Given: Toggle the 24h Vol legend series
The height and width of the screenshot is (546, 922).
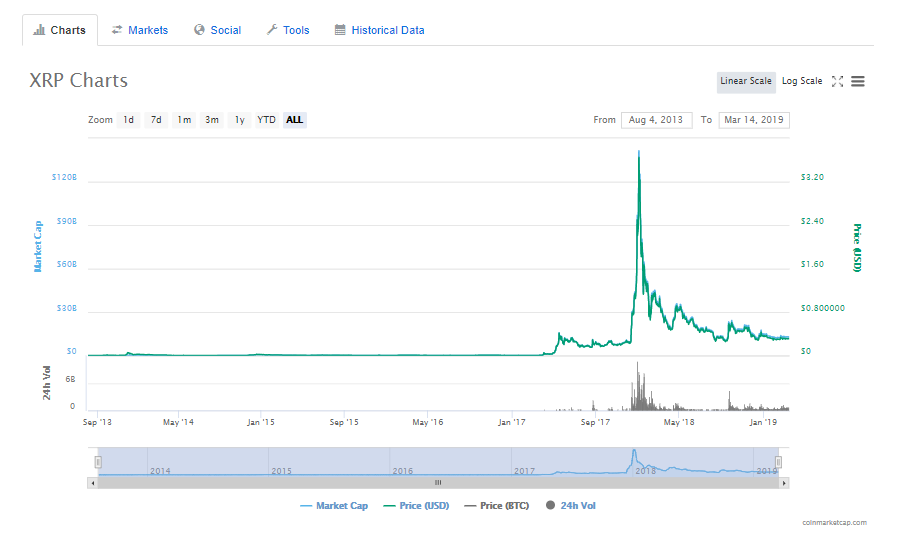Looking at the screenshot, I should [571, 505].
